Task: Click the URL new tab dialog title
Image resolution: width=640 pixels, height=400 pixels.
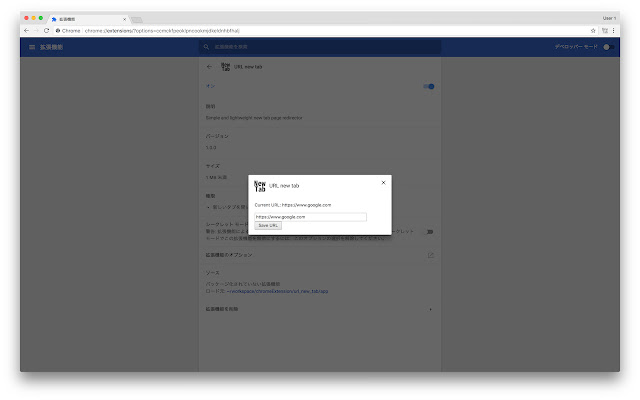Action: point(284,186)
